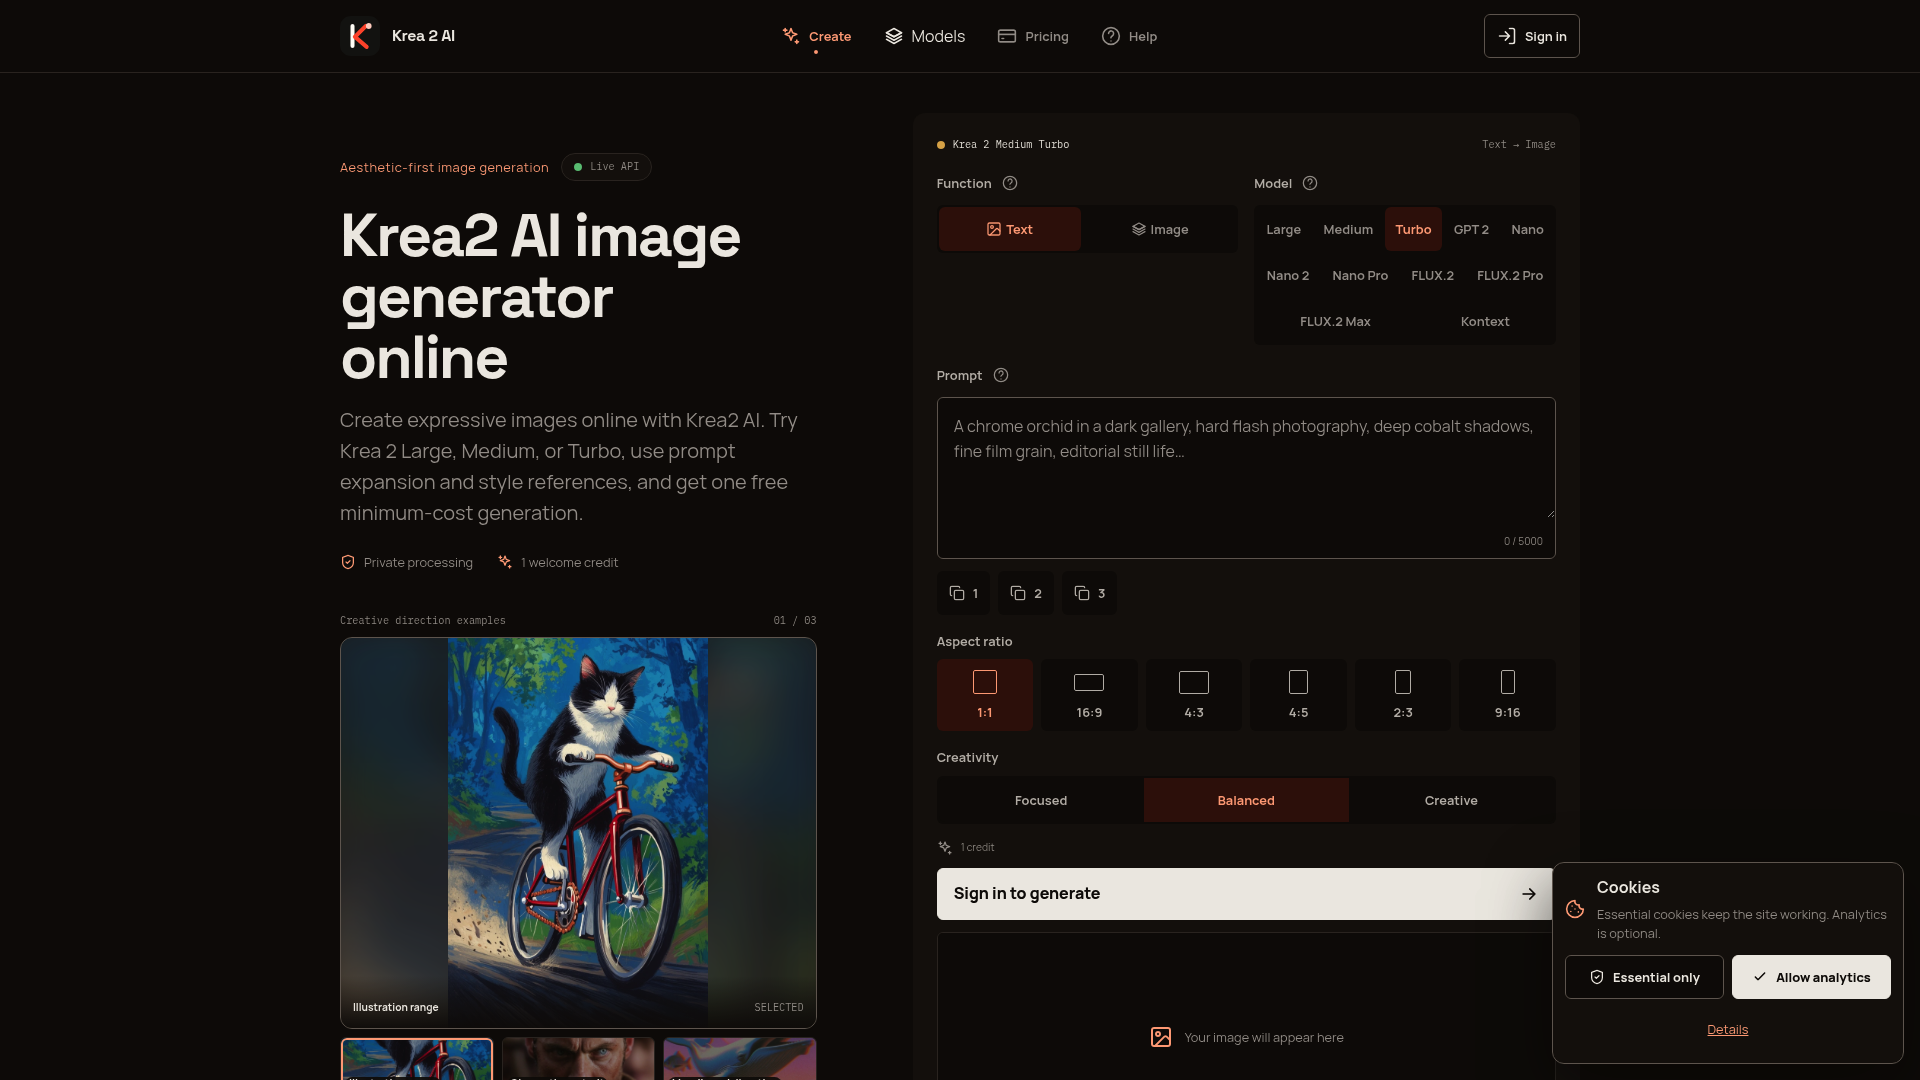Screen dimensions: 1920x1080
Task: Click the Krea 2 AI logo icon
Action: tap(360, 36)
